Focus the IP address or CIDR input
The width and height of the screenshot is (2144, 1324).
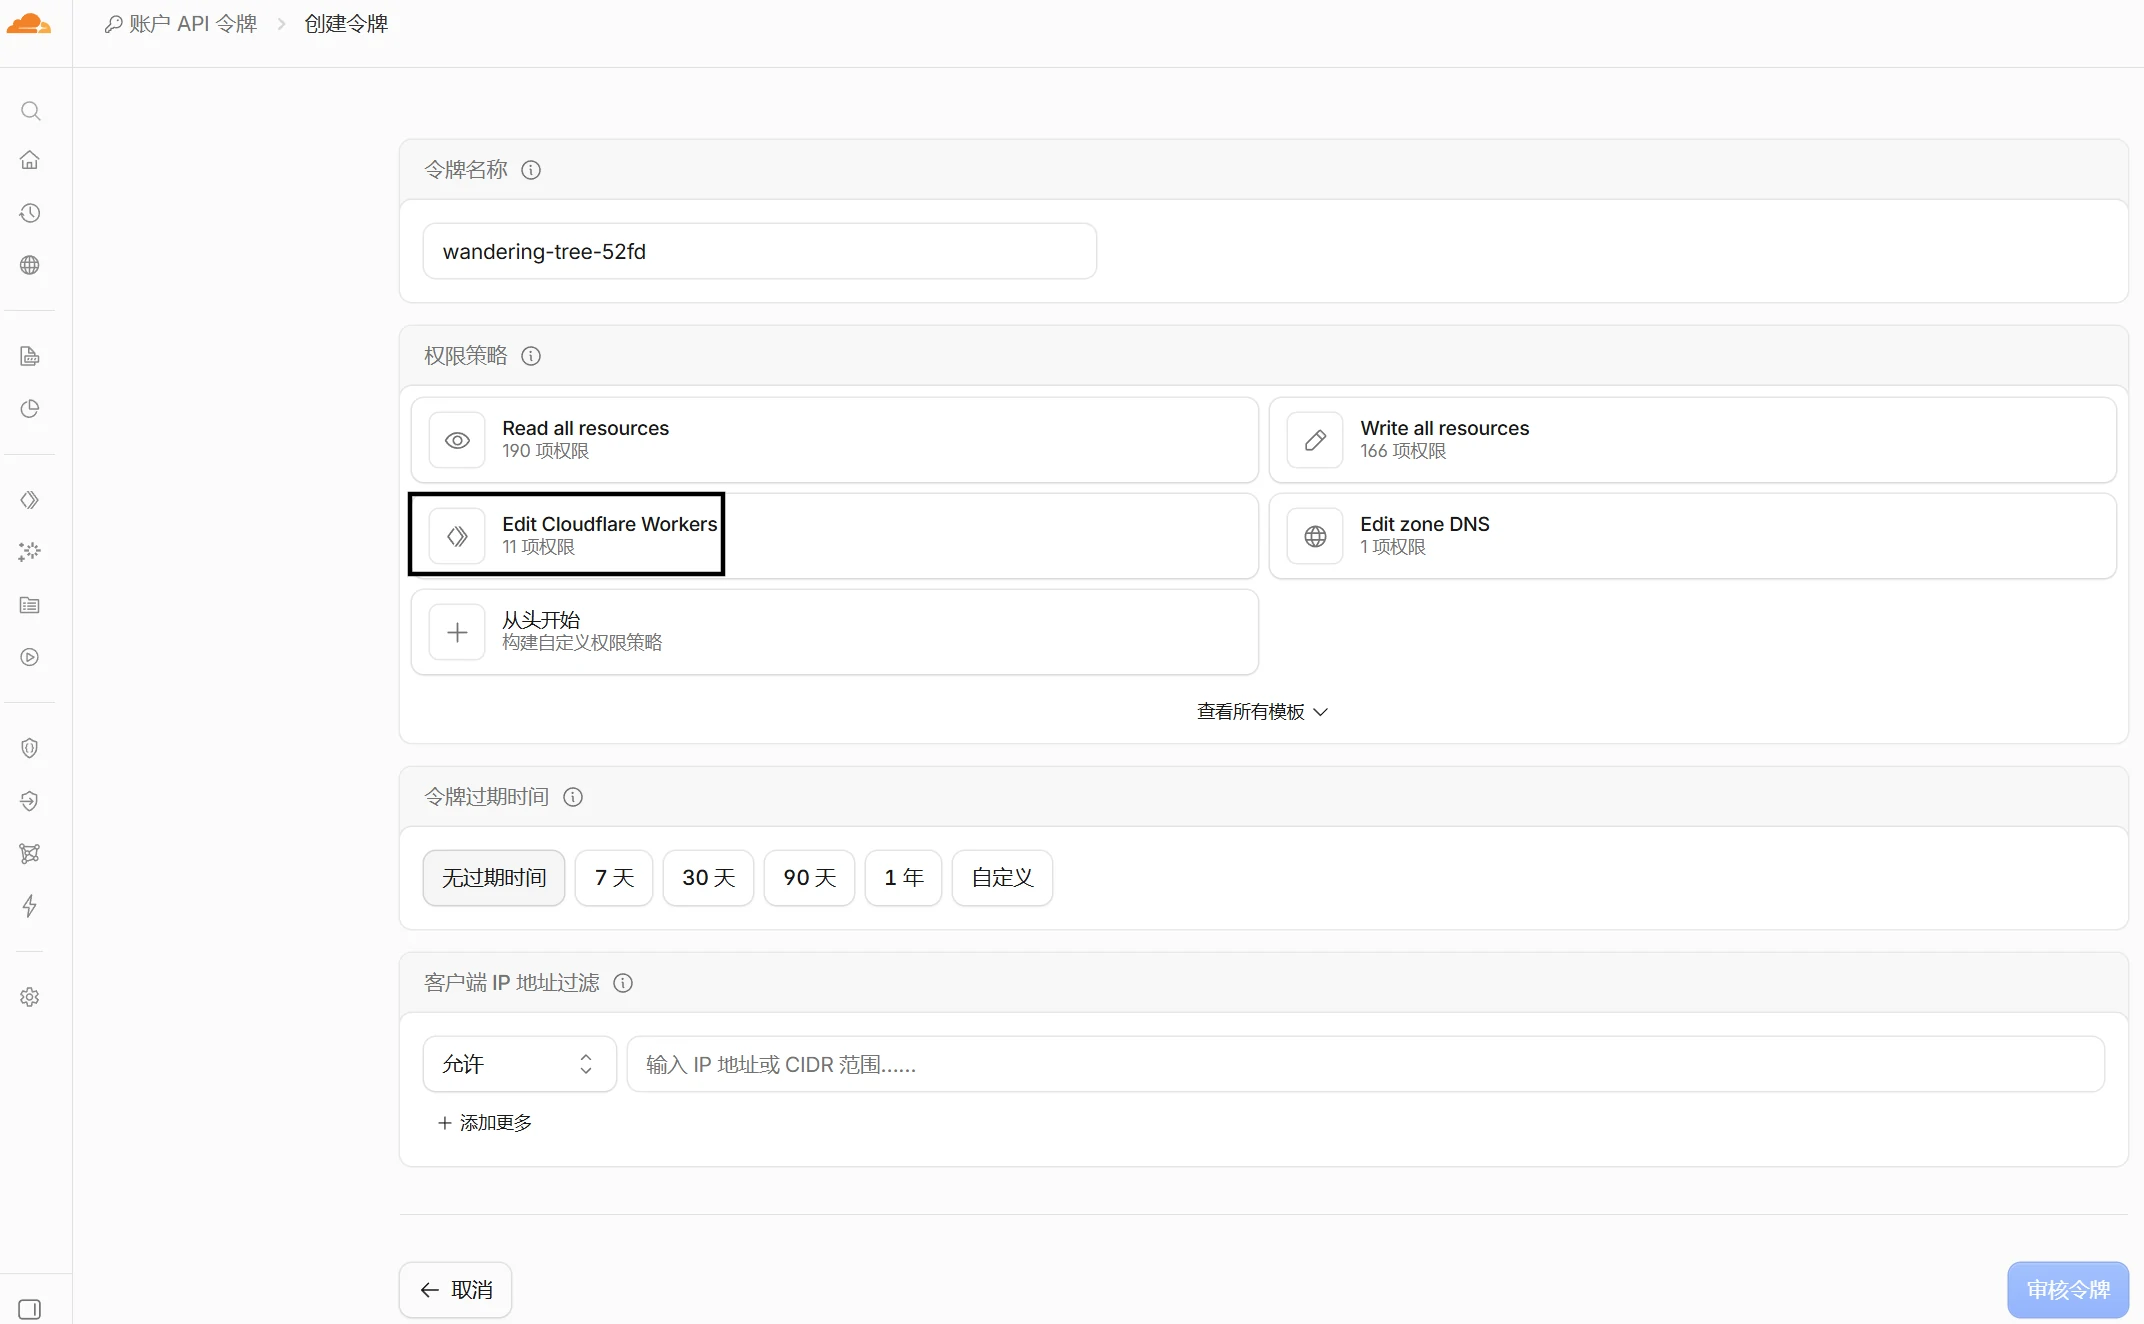coord(1365,1064)
